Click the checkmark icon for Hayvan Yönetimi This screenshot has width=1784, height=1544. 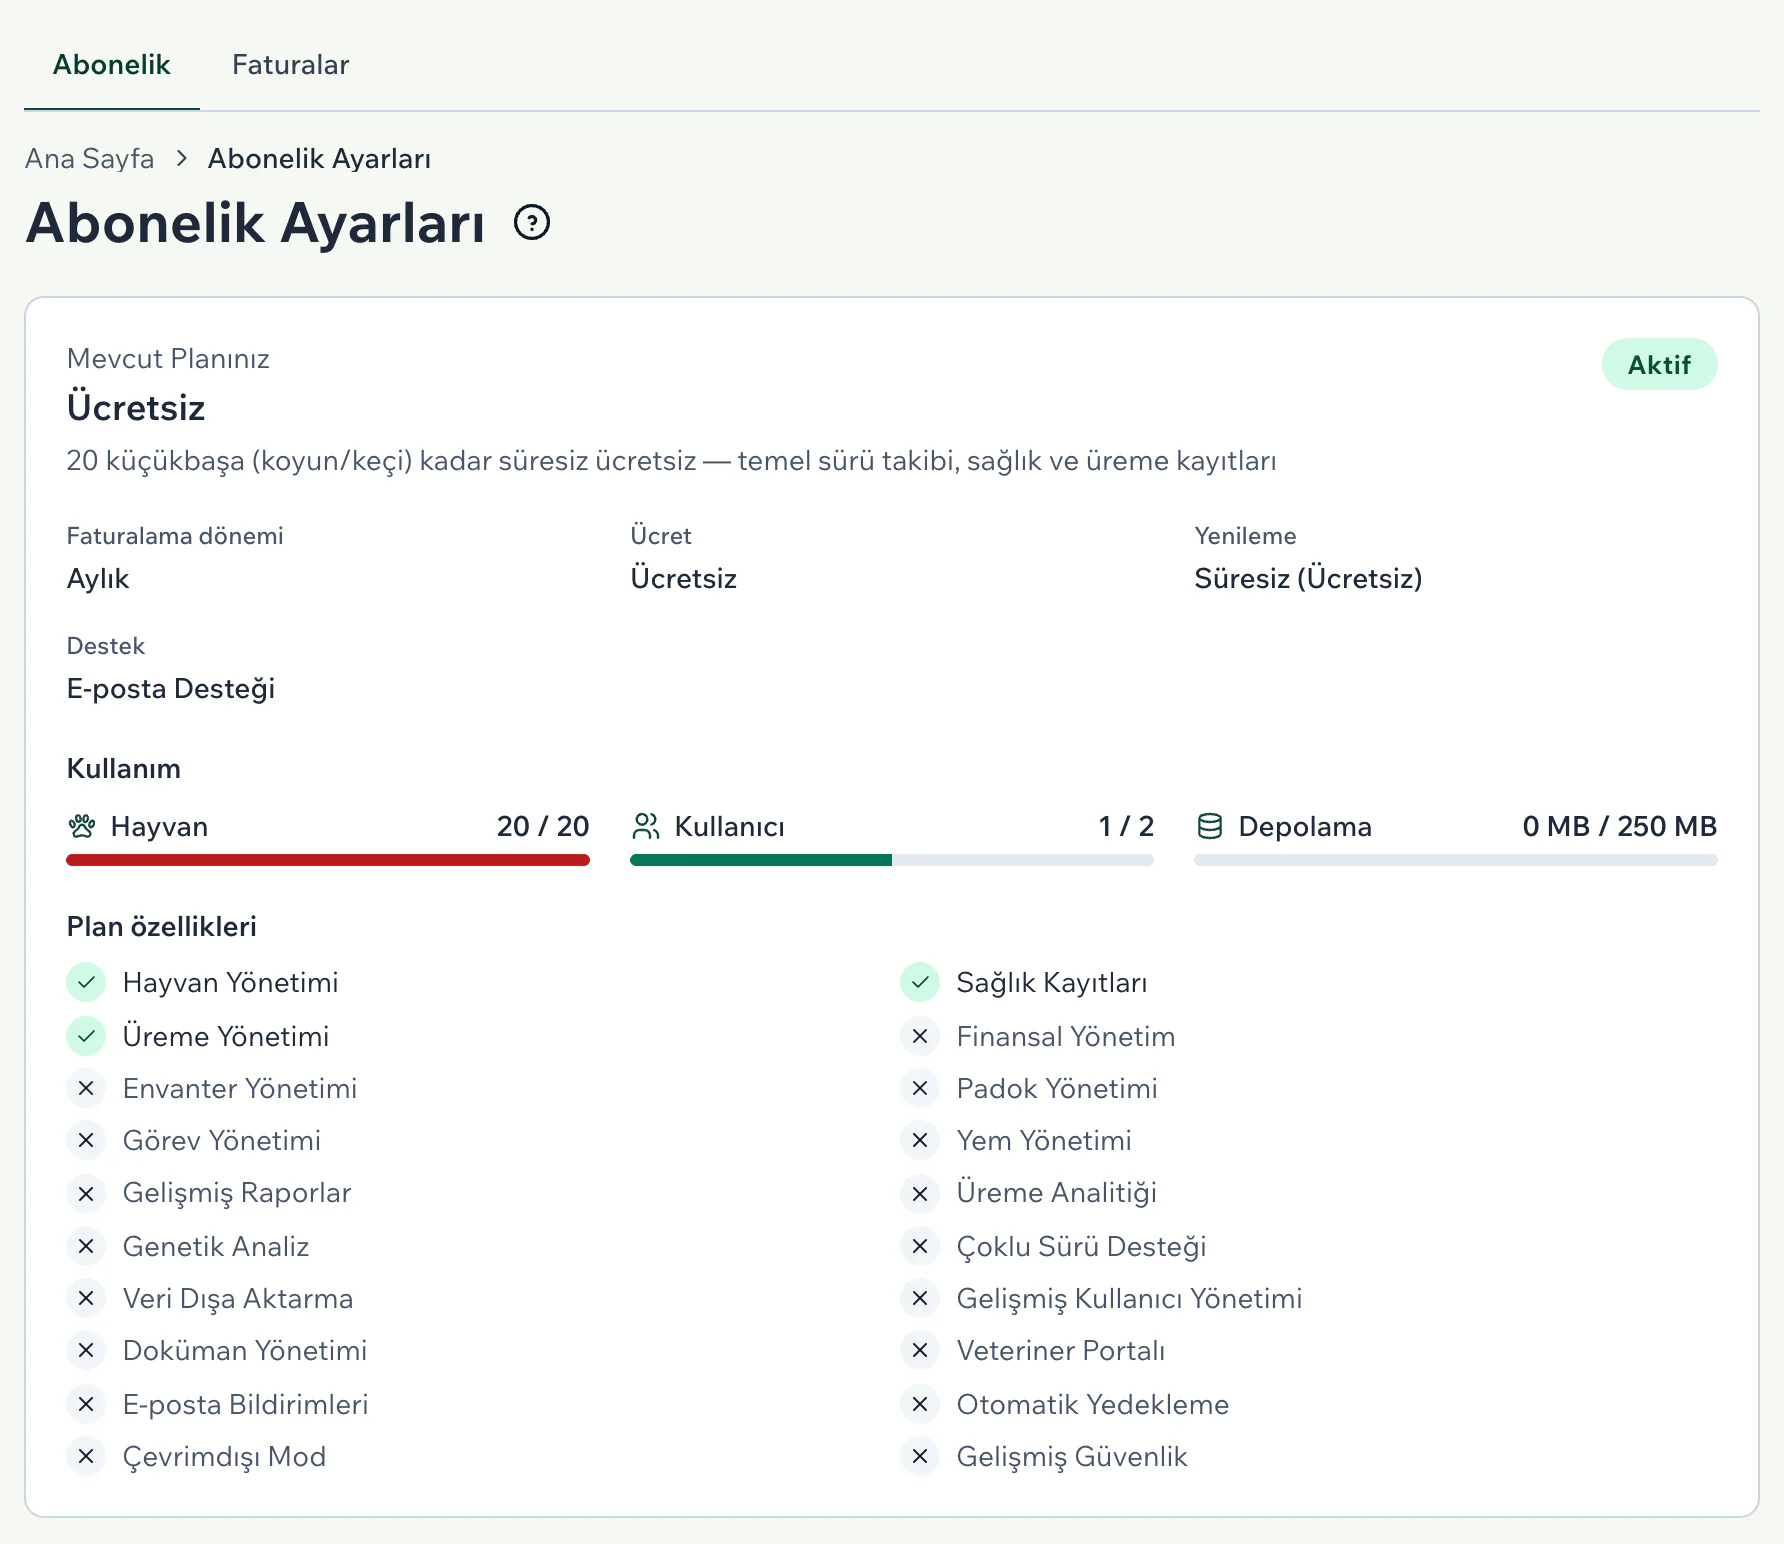pos(86,982)
